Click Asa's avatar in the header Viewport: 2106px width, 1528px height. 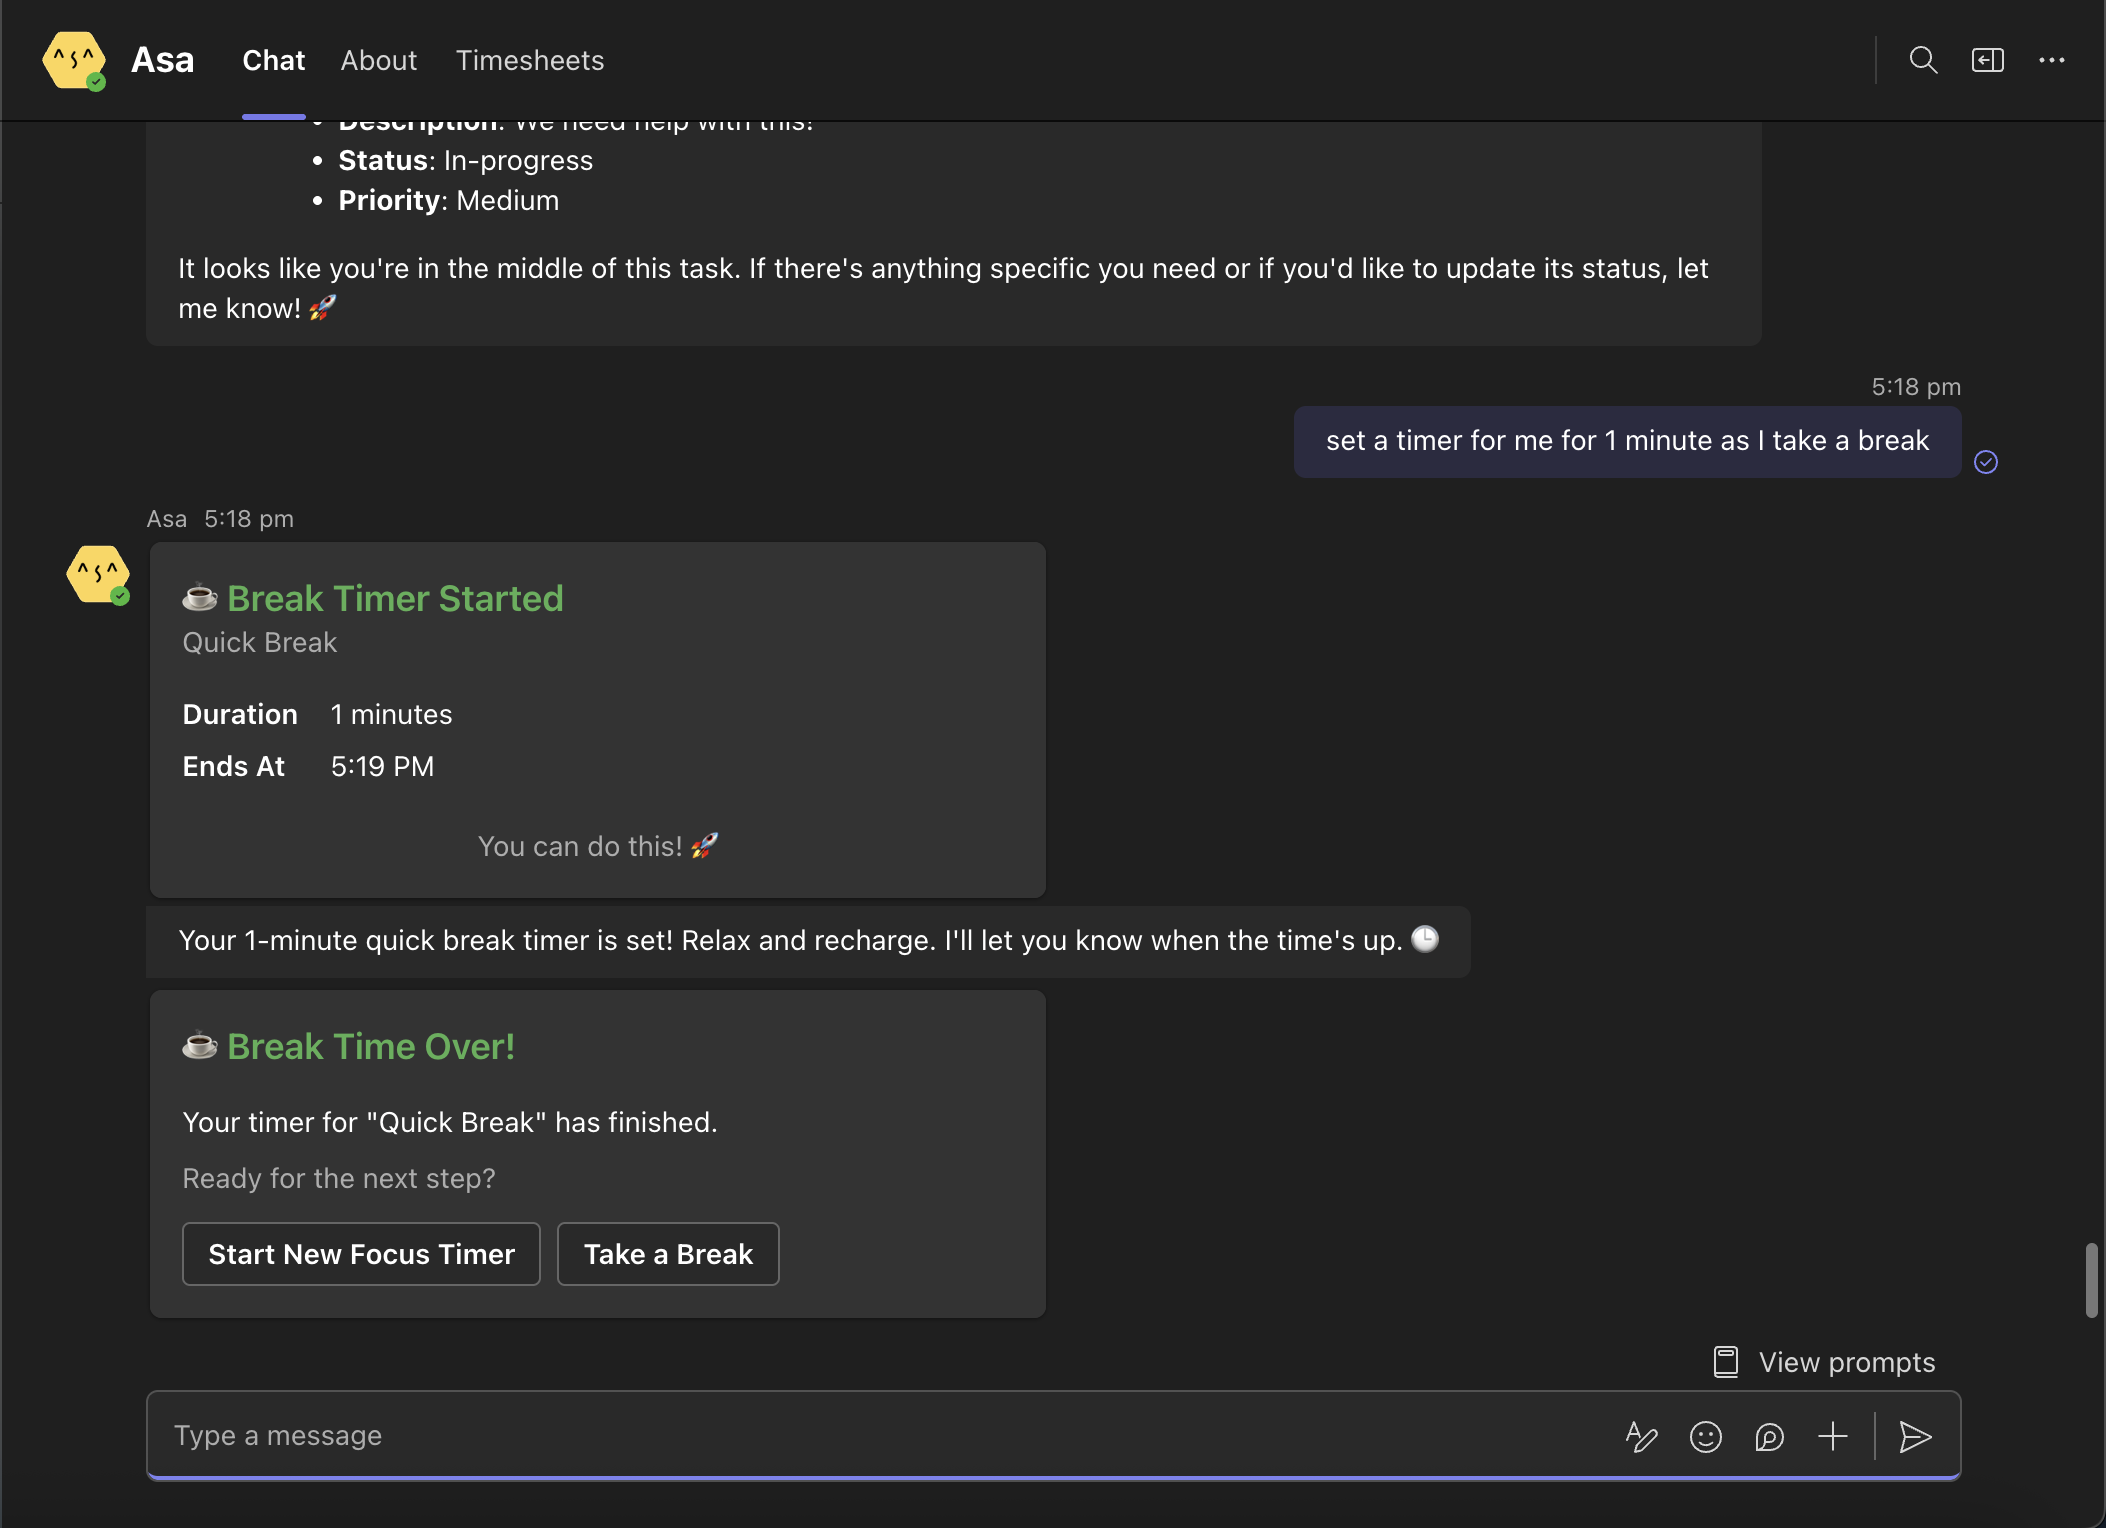coord(74,60)
